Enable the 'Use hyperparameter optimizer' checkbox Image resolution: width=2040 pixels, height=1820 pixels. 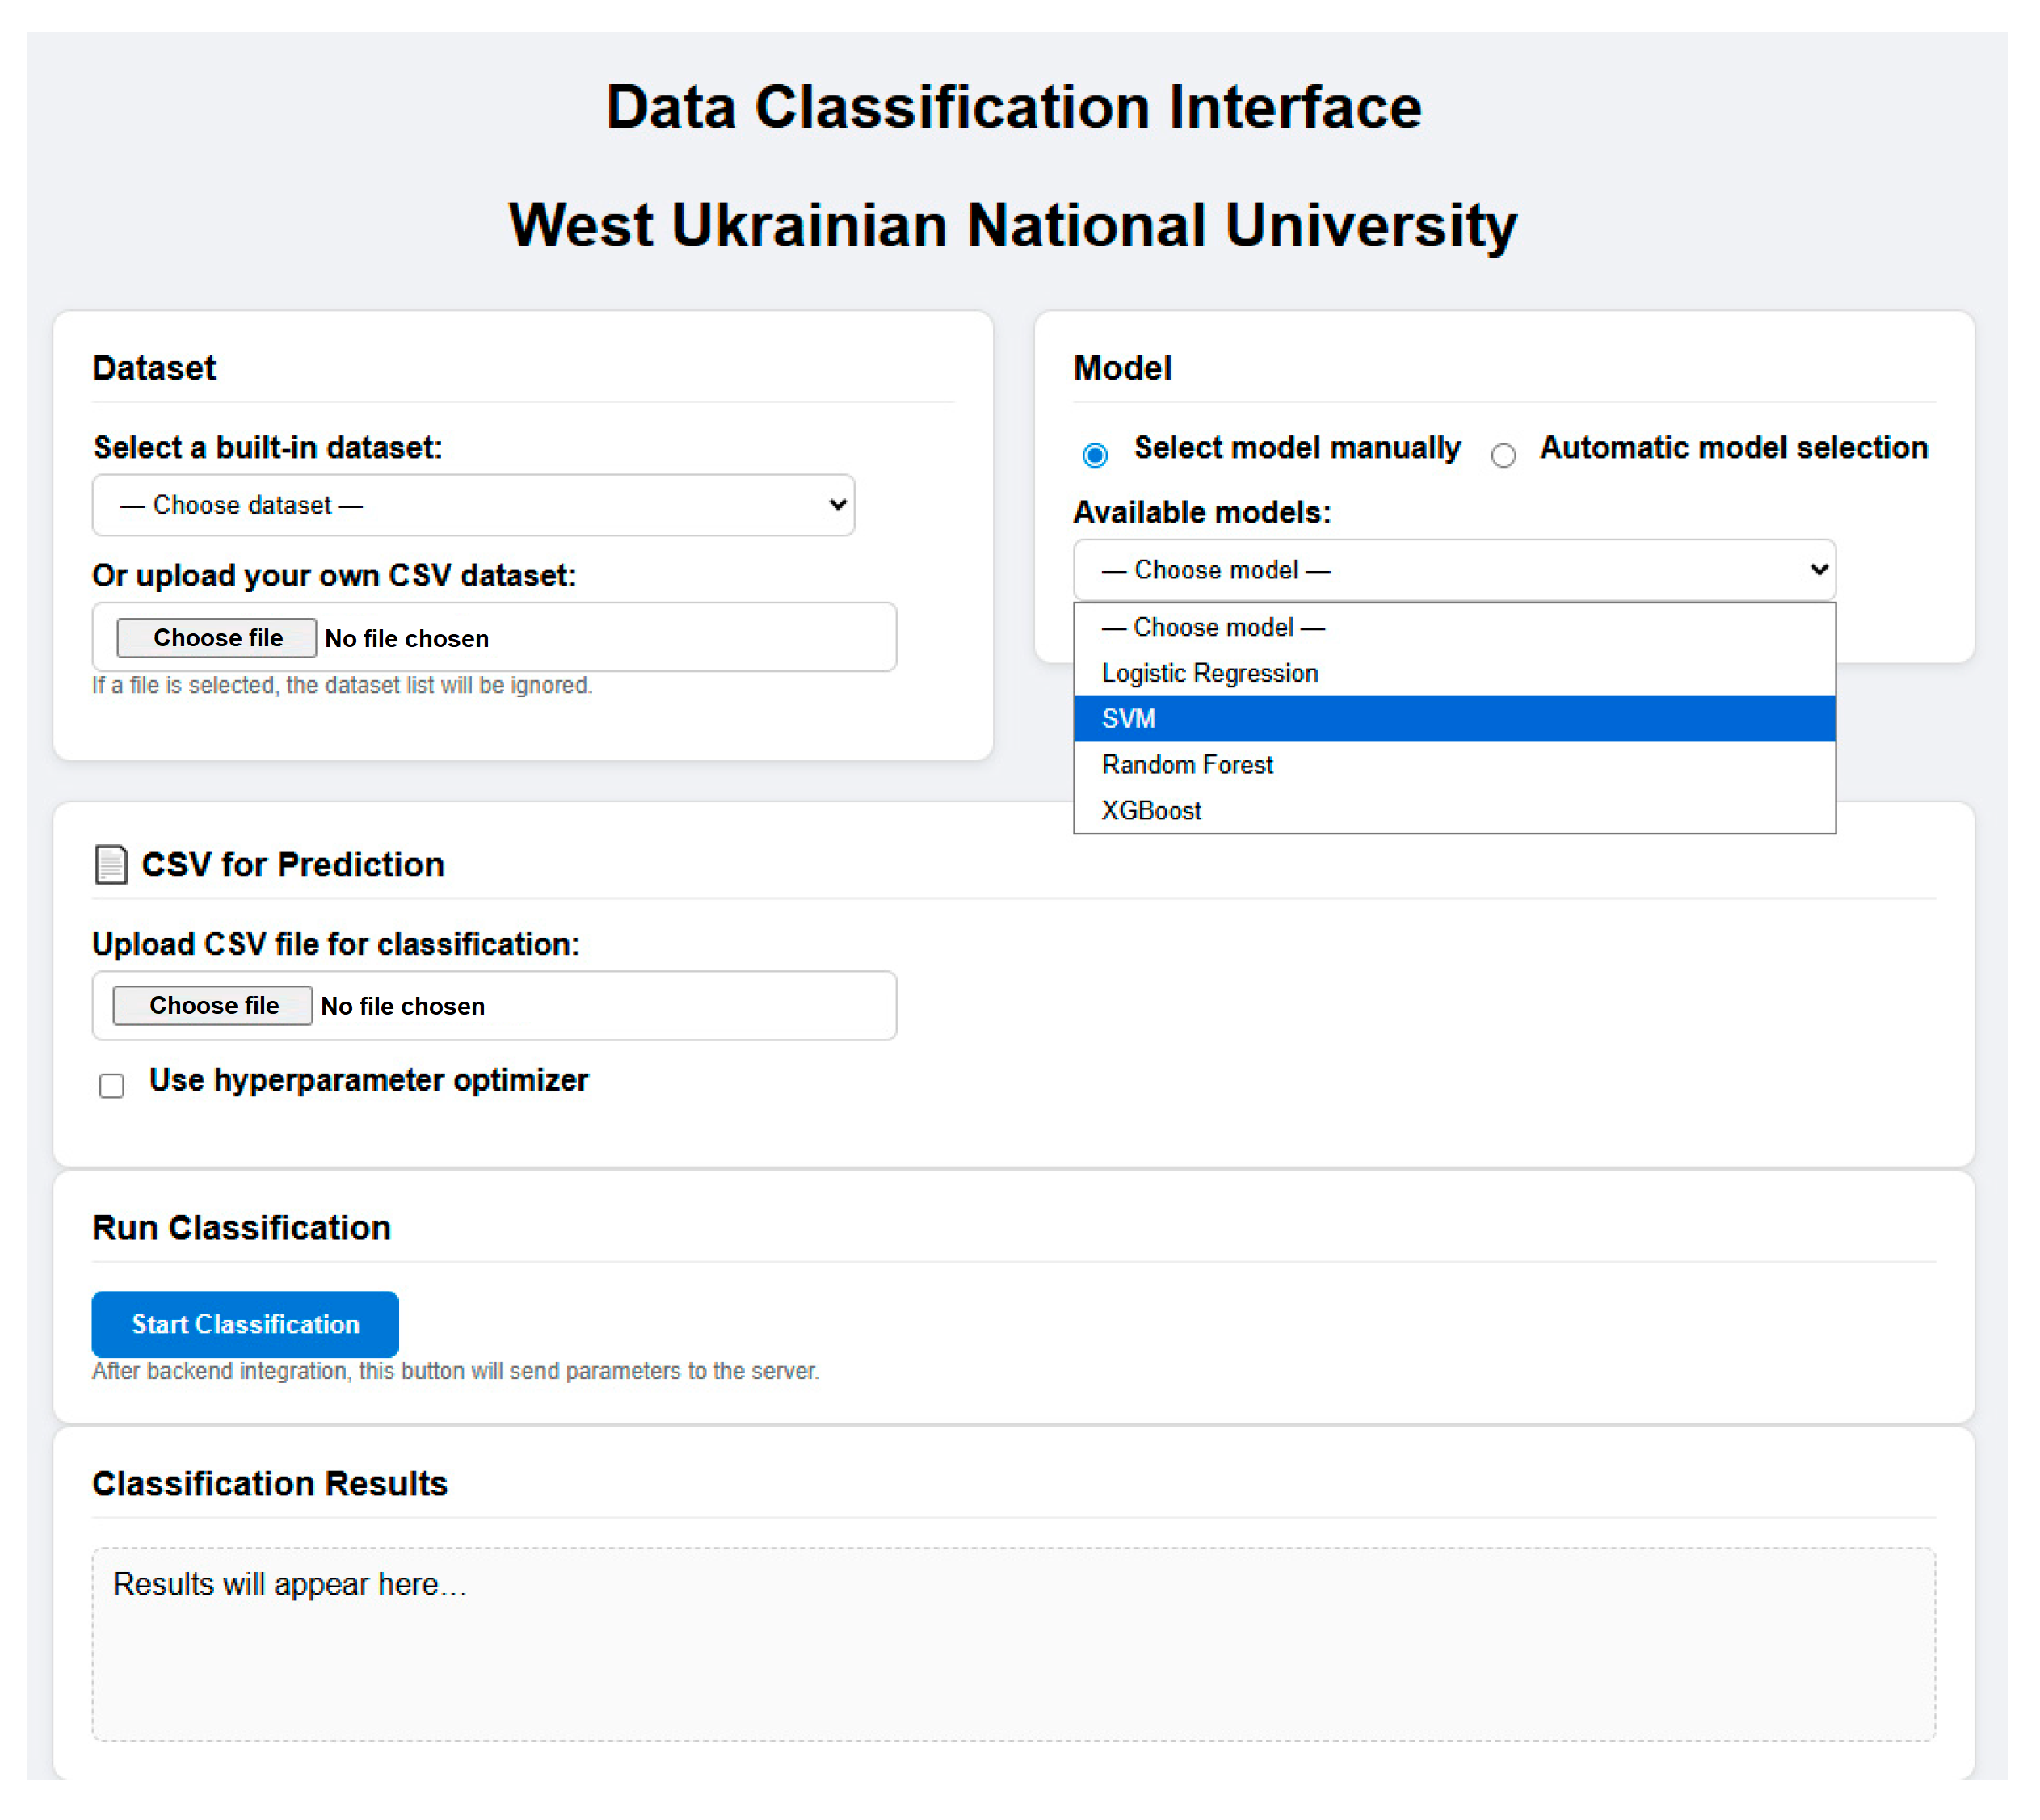click(112, 1086)
